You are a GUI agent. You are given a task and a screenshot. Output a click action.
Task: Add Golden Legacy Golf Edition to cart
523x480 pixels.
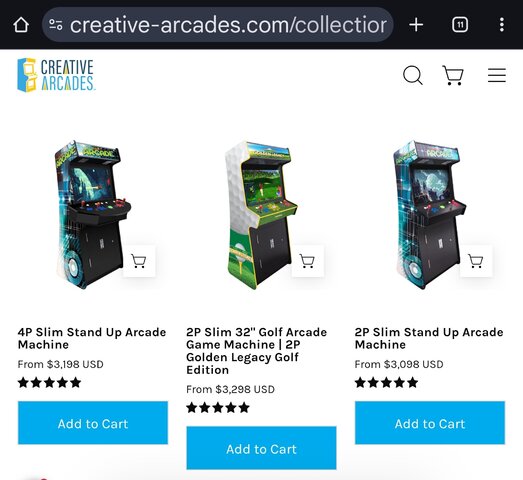261,448
